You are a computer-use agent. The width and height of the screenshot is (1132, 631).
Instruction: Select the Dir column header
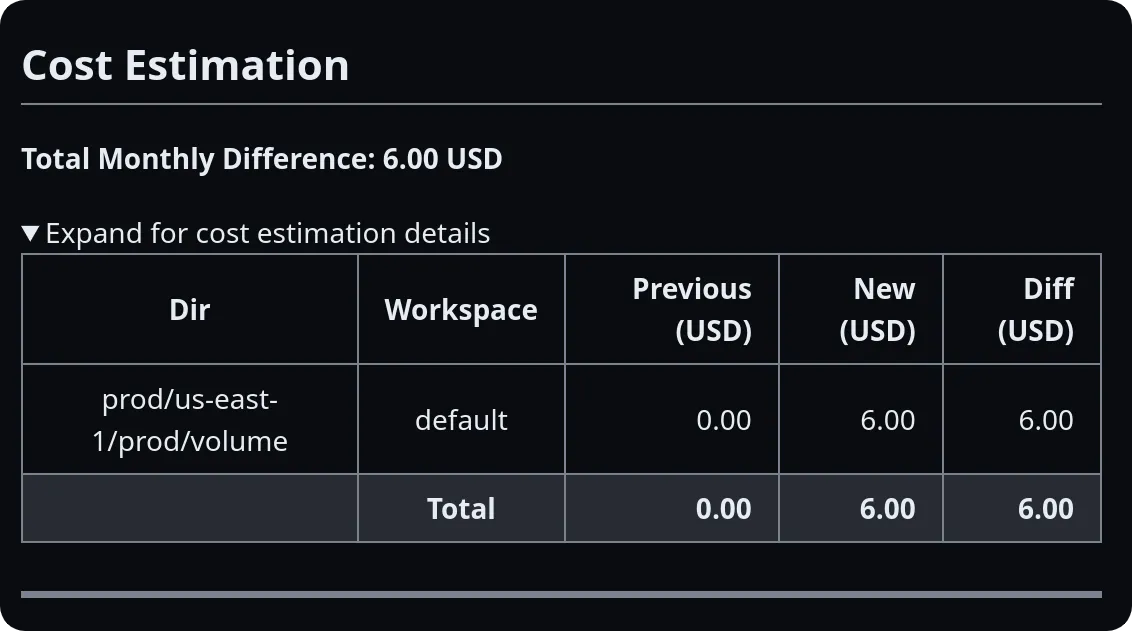[x=189, y=309]
